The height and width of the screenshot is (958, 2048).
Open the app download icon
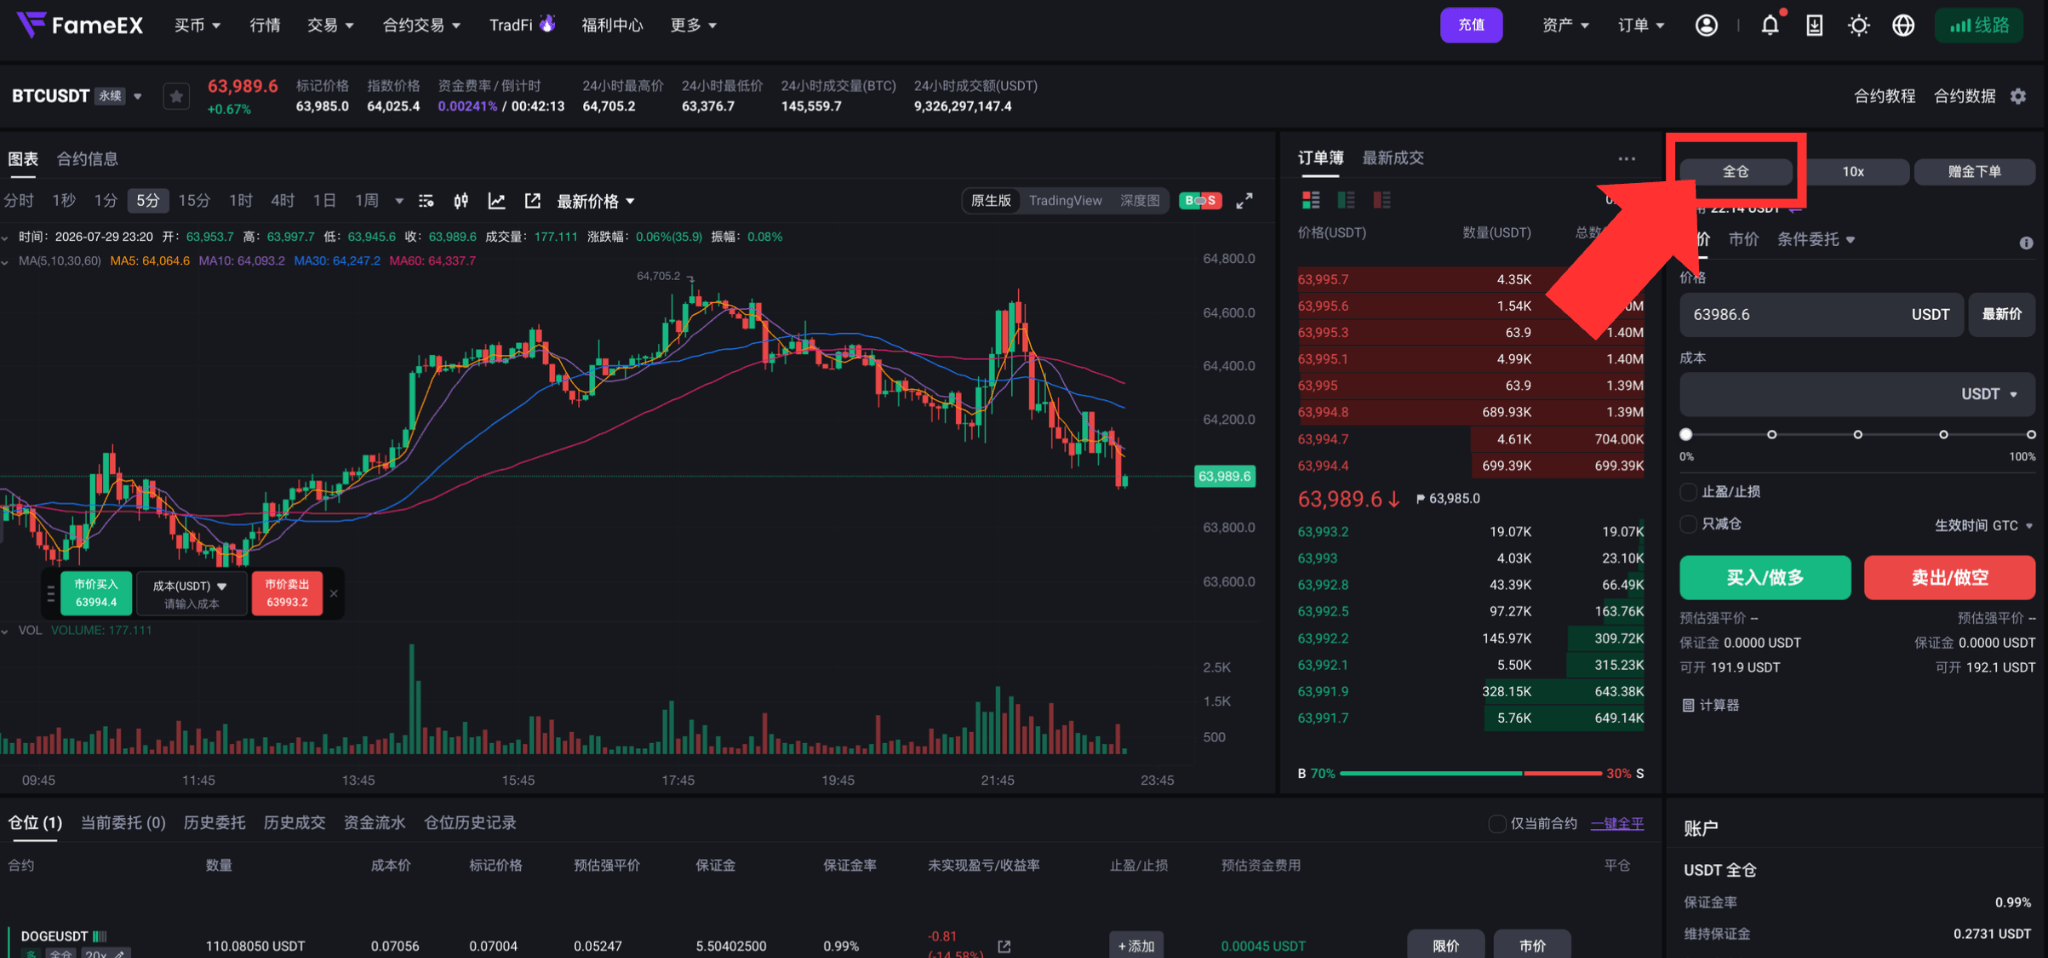pyautogui.click(x=1814, y=25)
